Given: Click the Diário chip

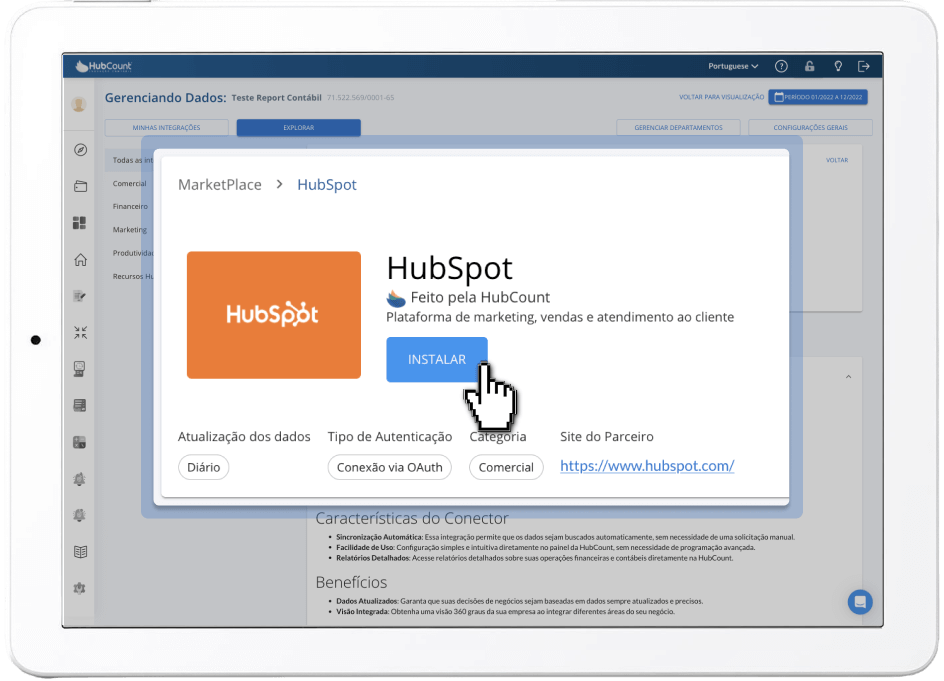Looking at the screenshot, I should [203, 467].
